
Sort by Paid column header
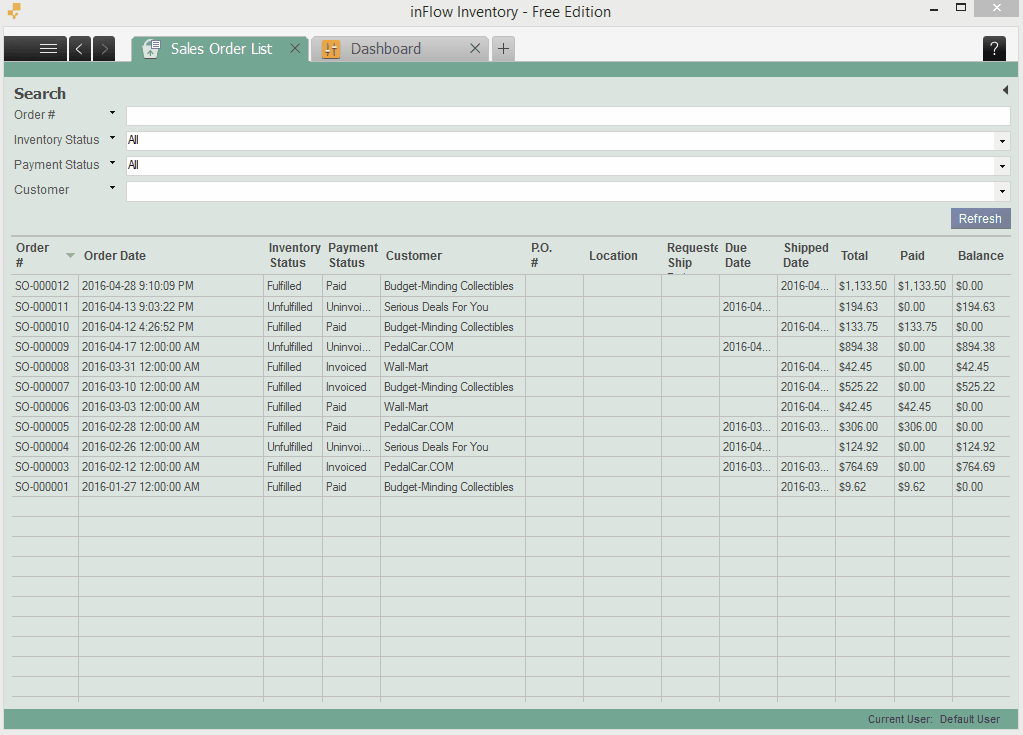tap(923, 255)
